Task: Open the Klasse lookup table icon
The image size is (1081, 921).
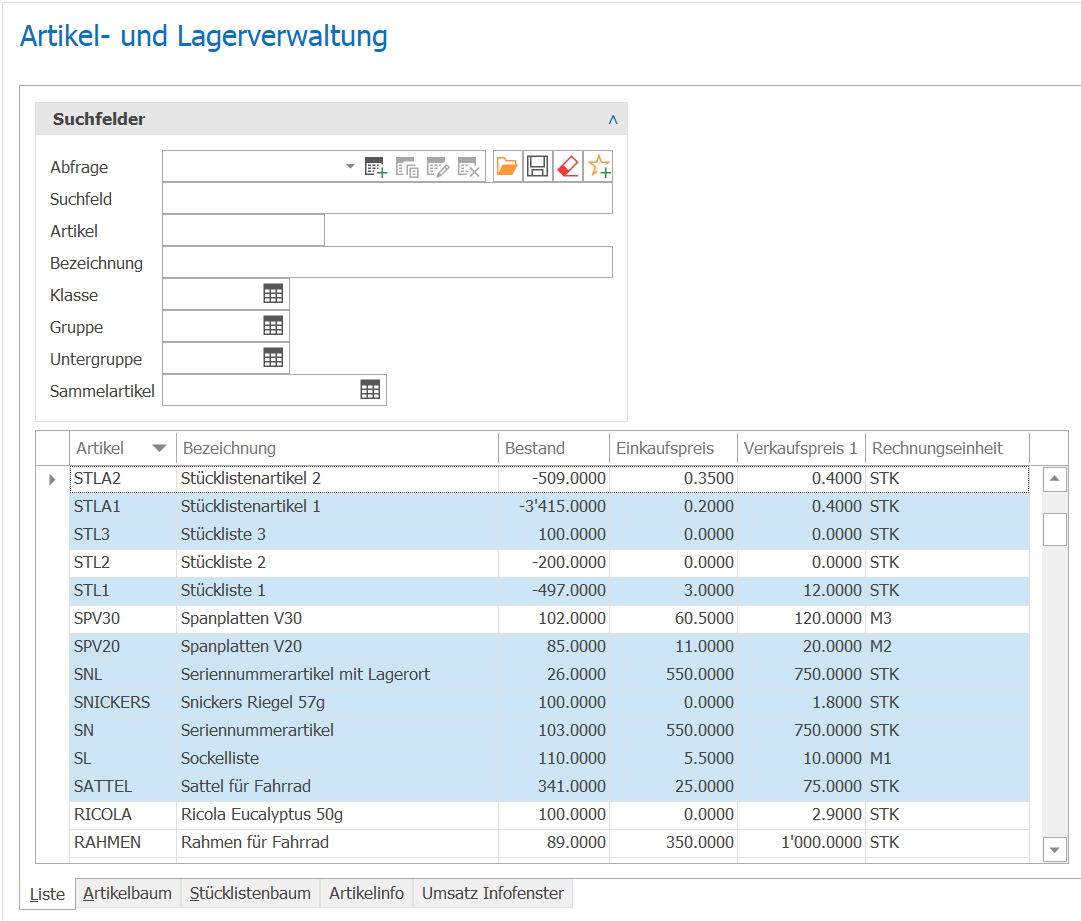Action: (x=273, y=294)
